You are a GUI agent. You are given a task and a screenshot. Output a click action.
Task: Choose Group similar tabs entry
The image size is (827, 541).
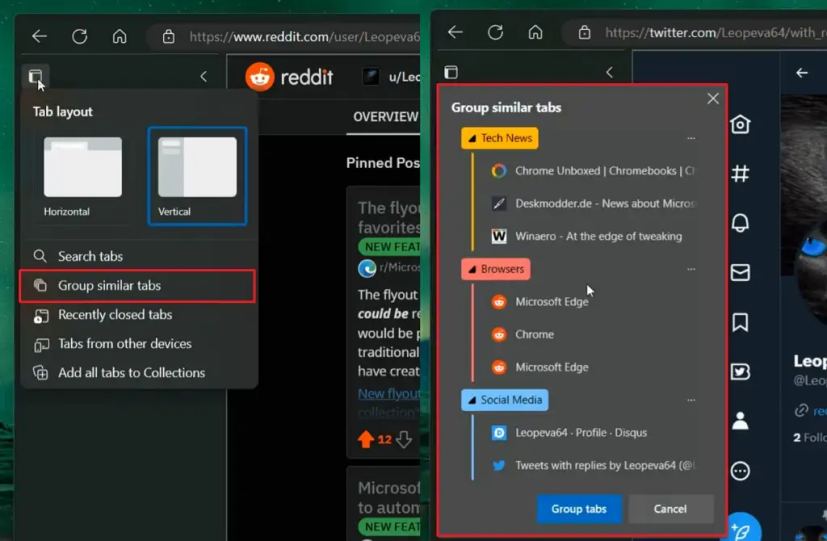tap(137, 286)
